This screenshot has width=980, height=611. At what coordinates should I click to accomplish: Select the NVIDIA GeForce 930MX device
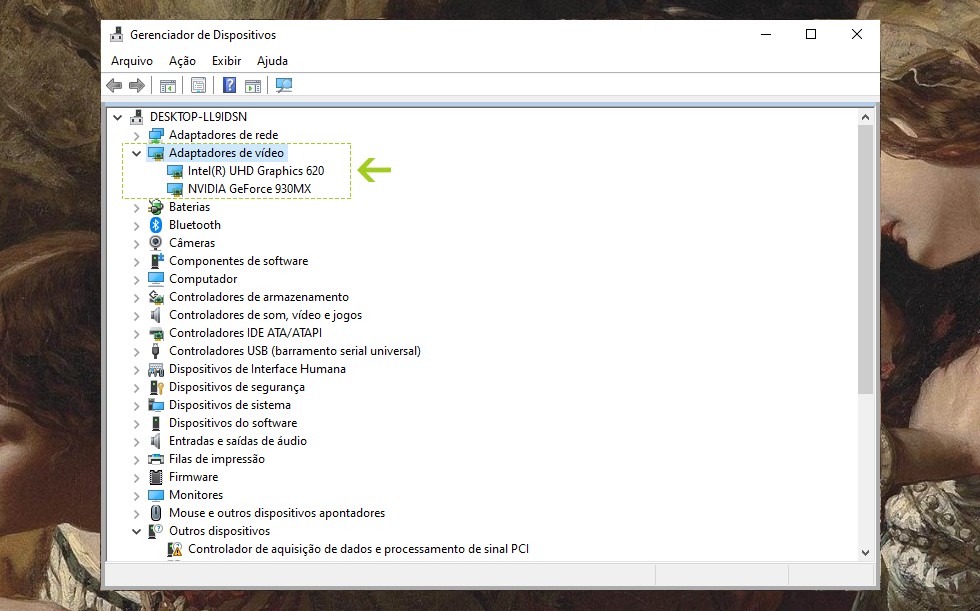[249, 189]
